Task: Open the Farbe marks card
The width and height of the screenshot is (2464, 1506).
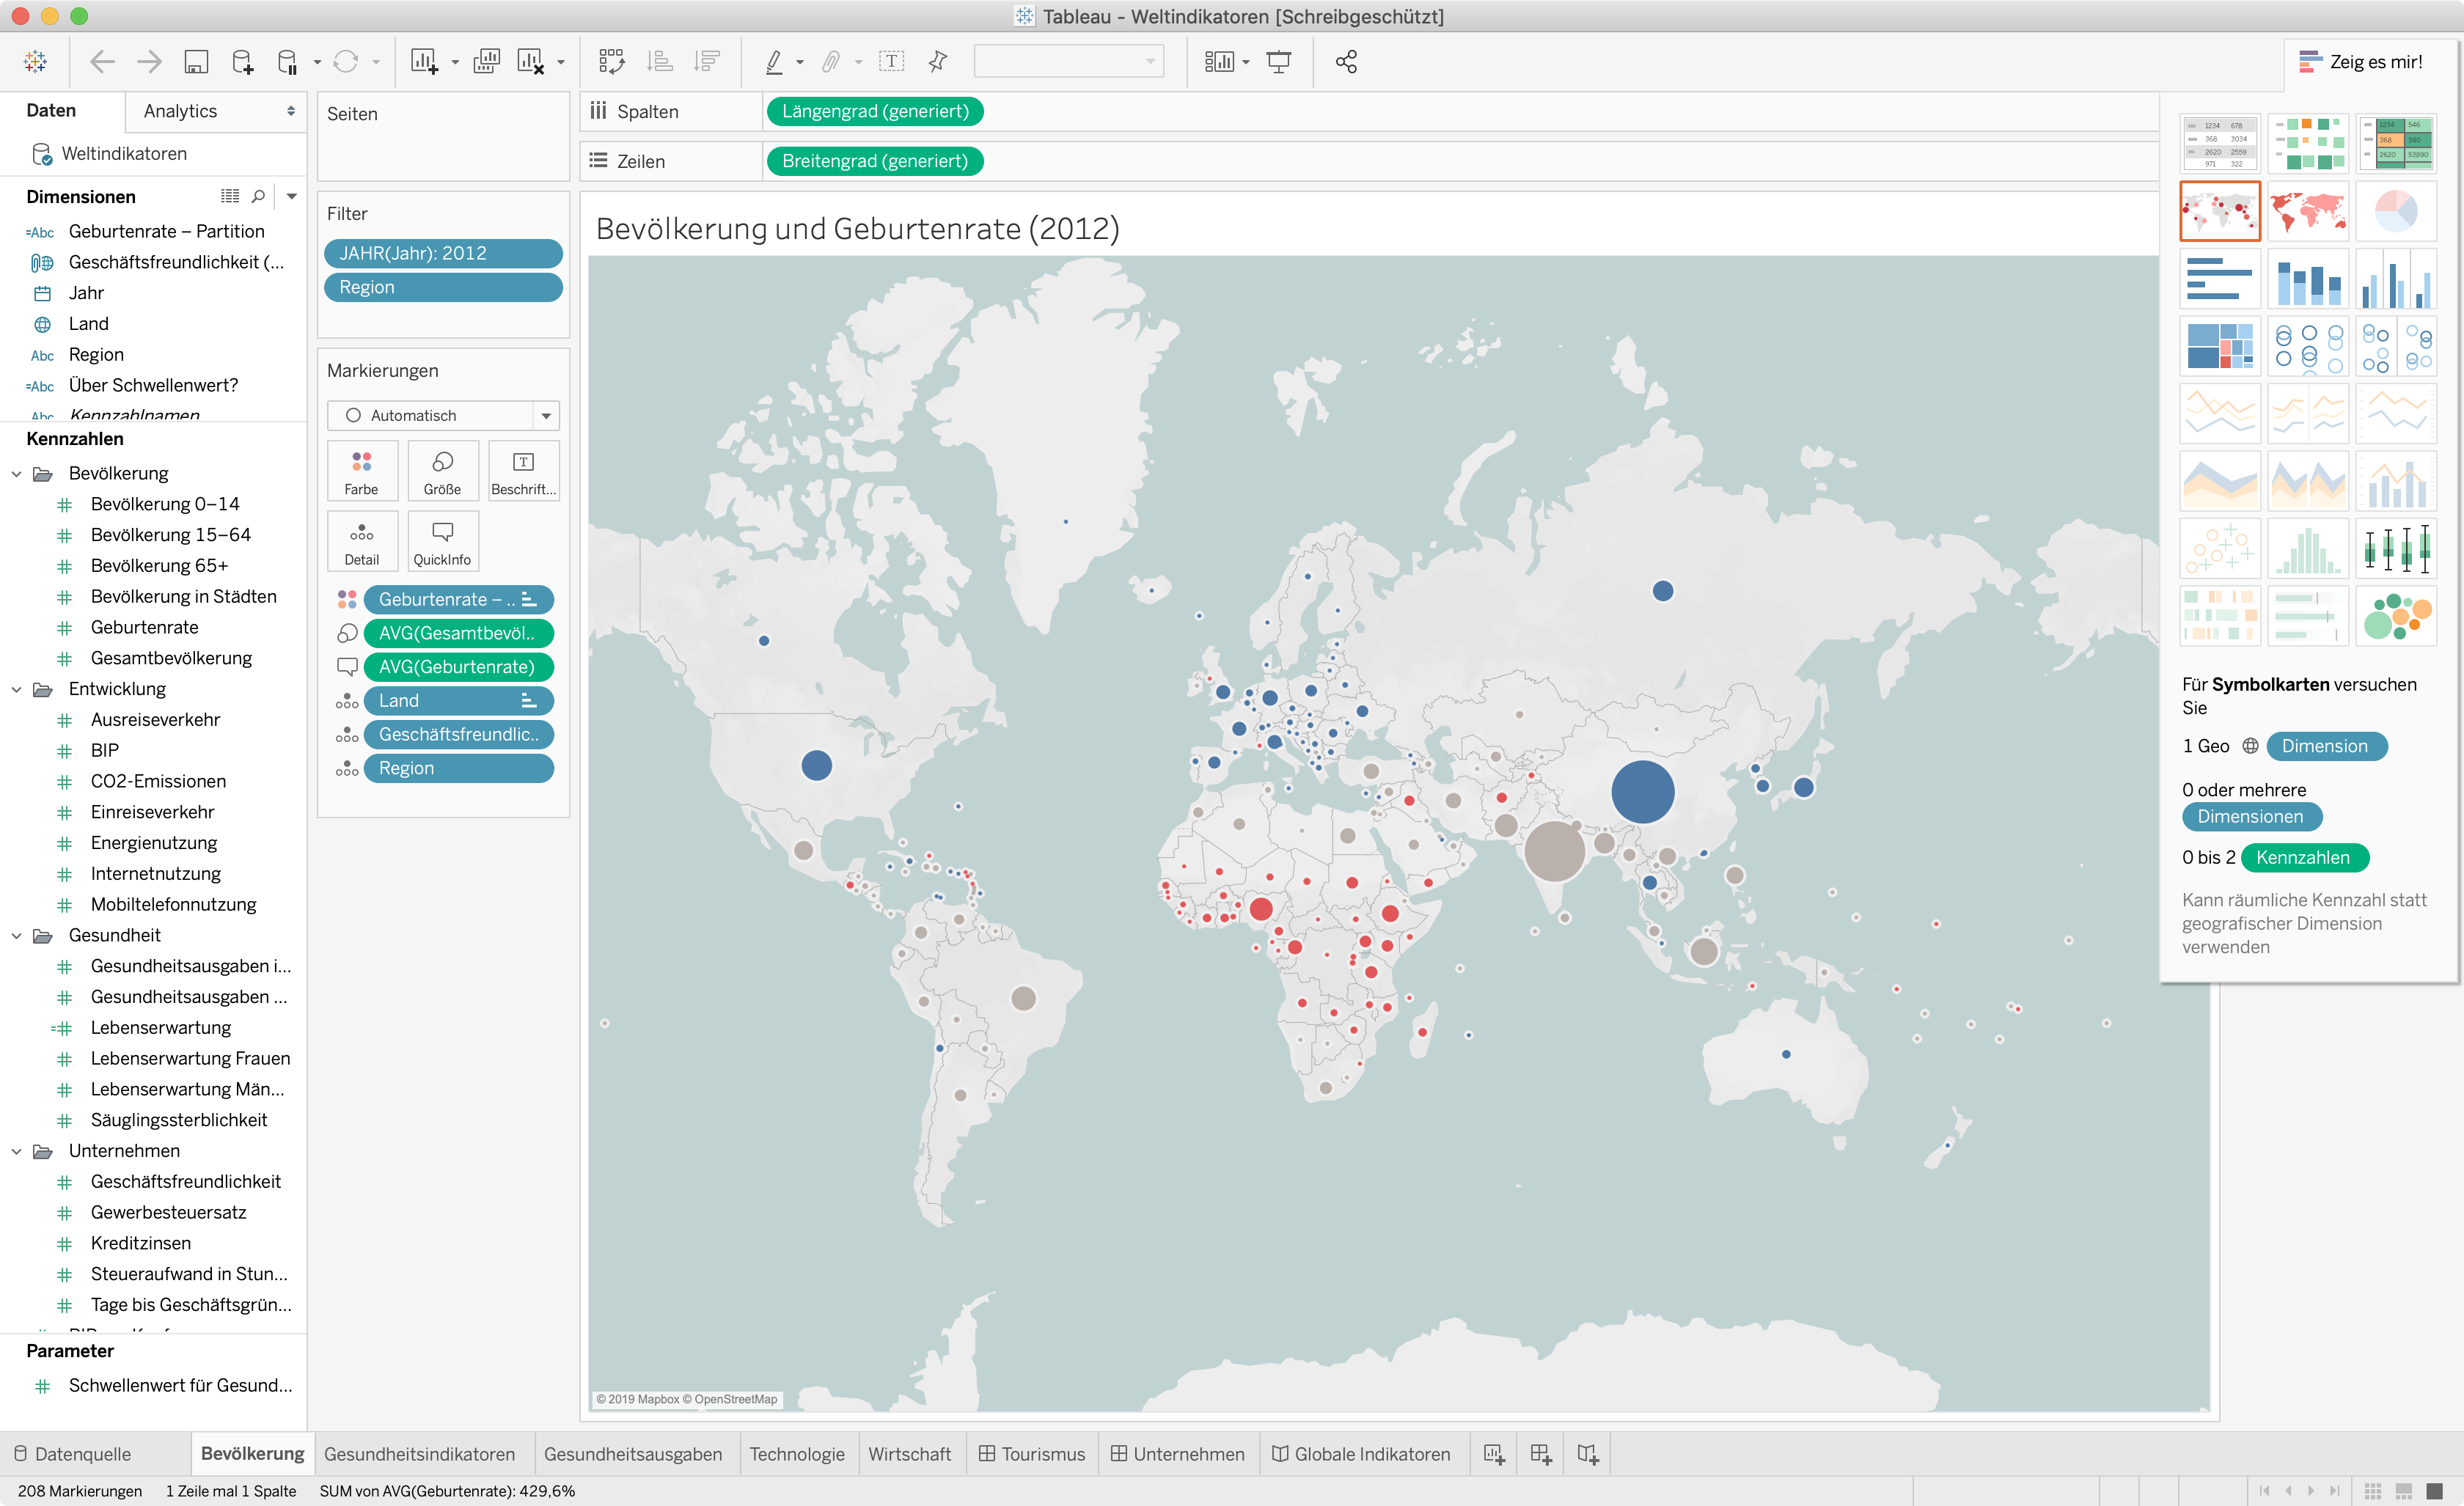Action: point(361,472)
